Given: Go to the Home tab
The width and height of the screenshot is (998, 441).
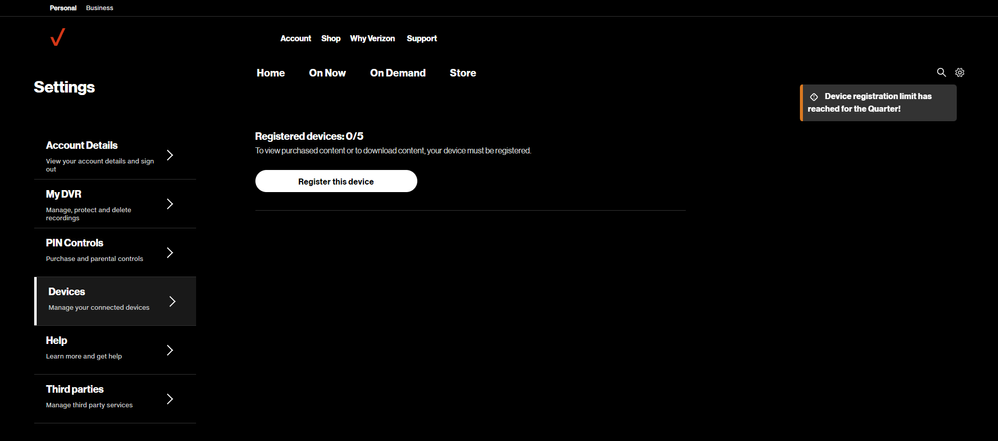Looking at the screenshot, I should (271, 73).
